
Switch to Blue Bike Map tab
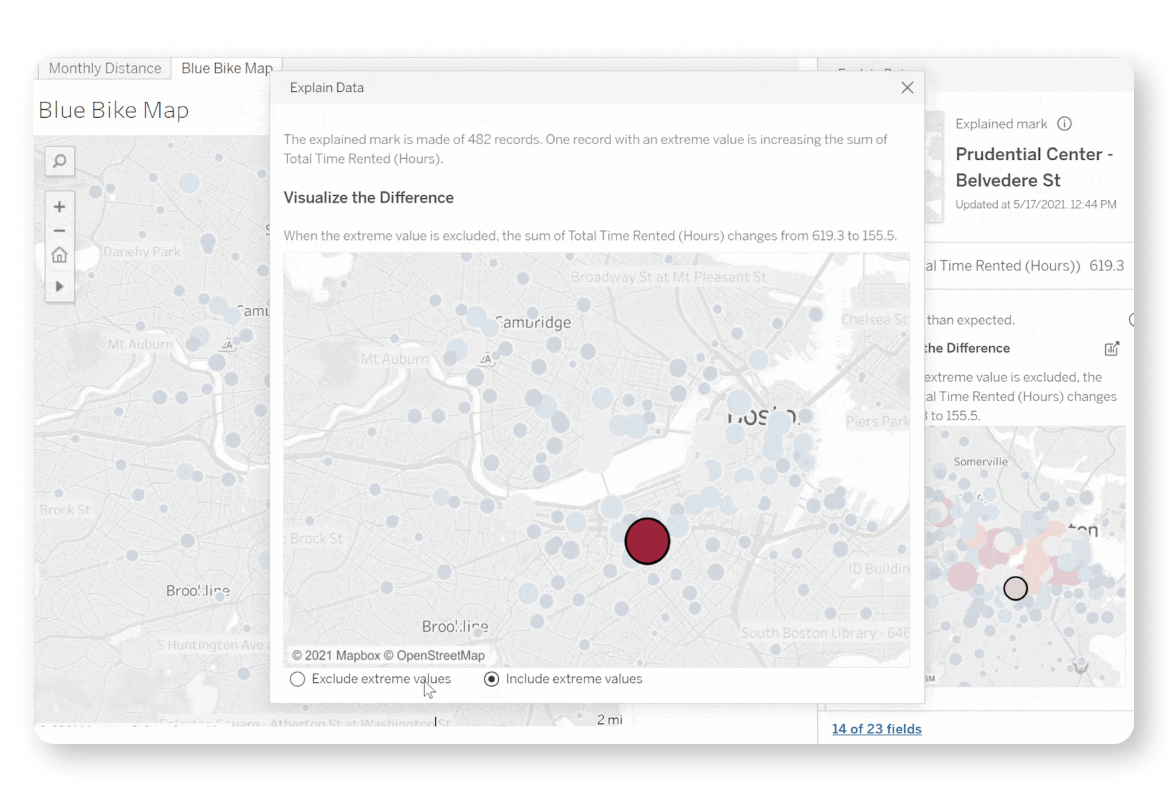227,68
